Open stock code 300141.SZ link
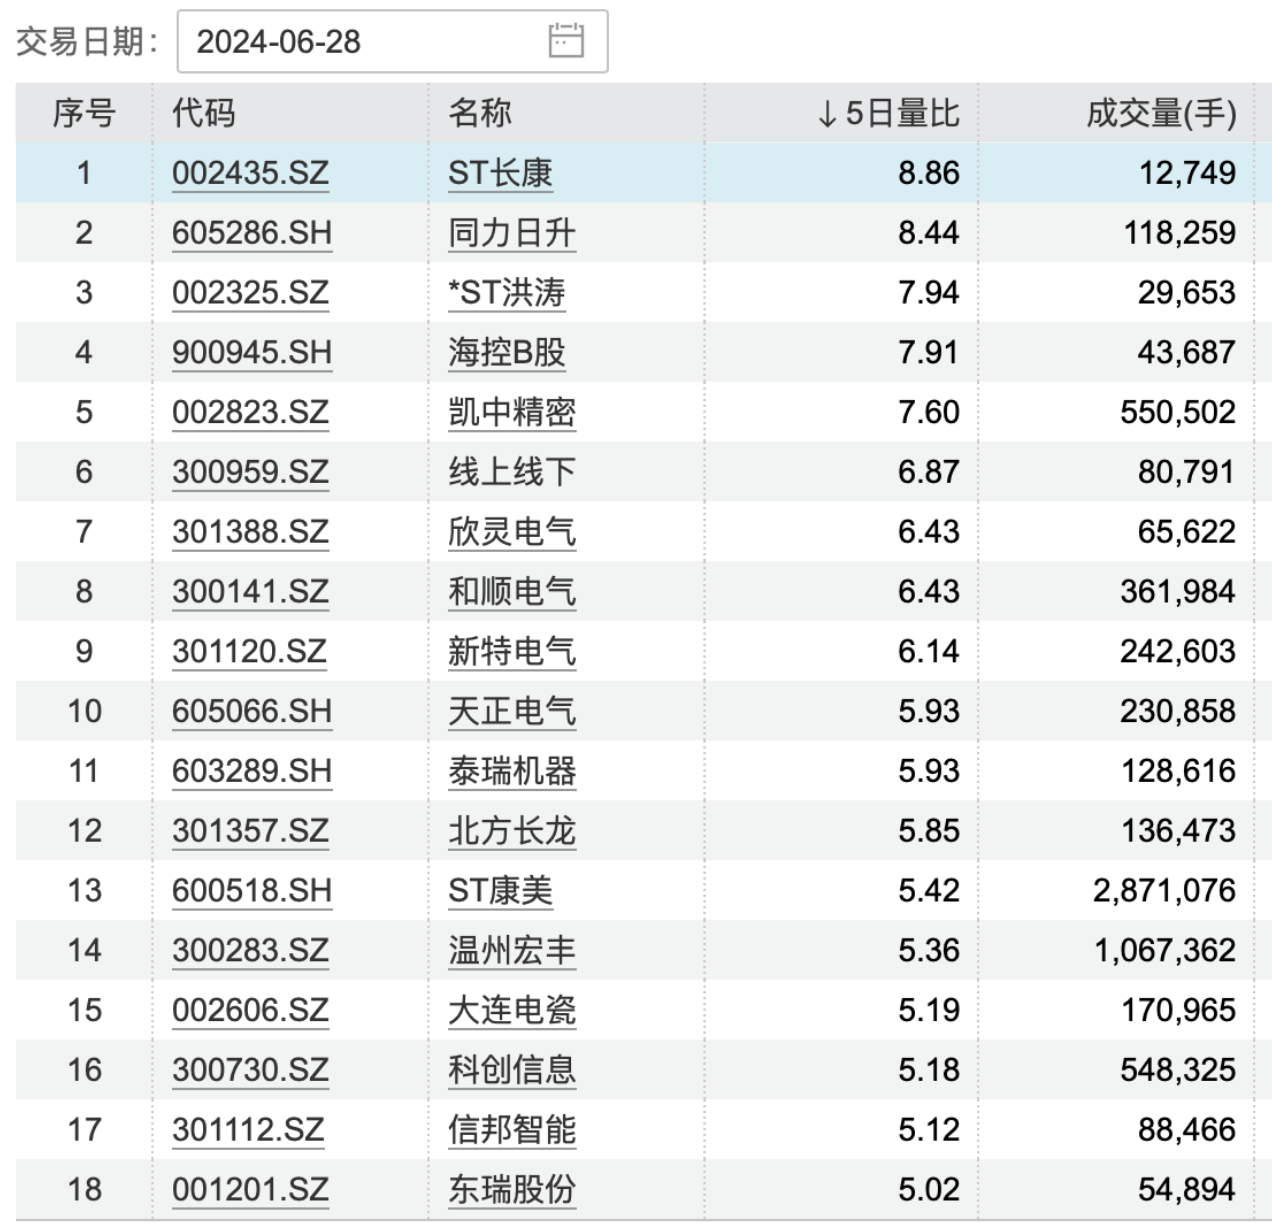1272x1230 pixels. coord(250,592)
